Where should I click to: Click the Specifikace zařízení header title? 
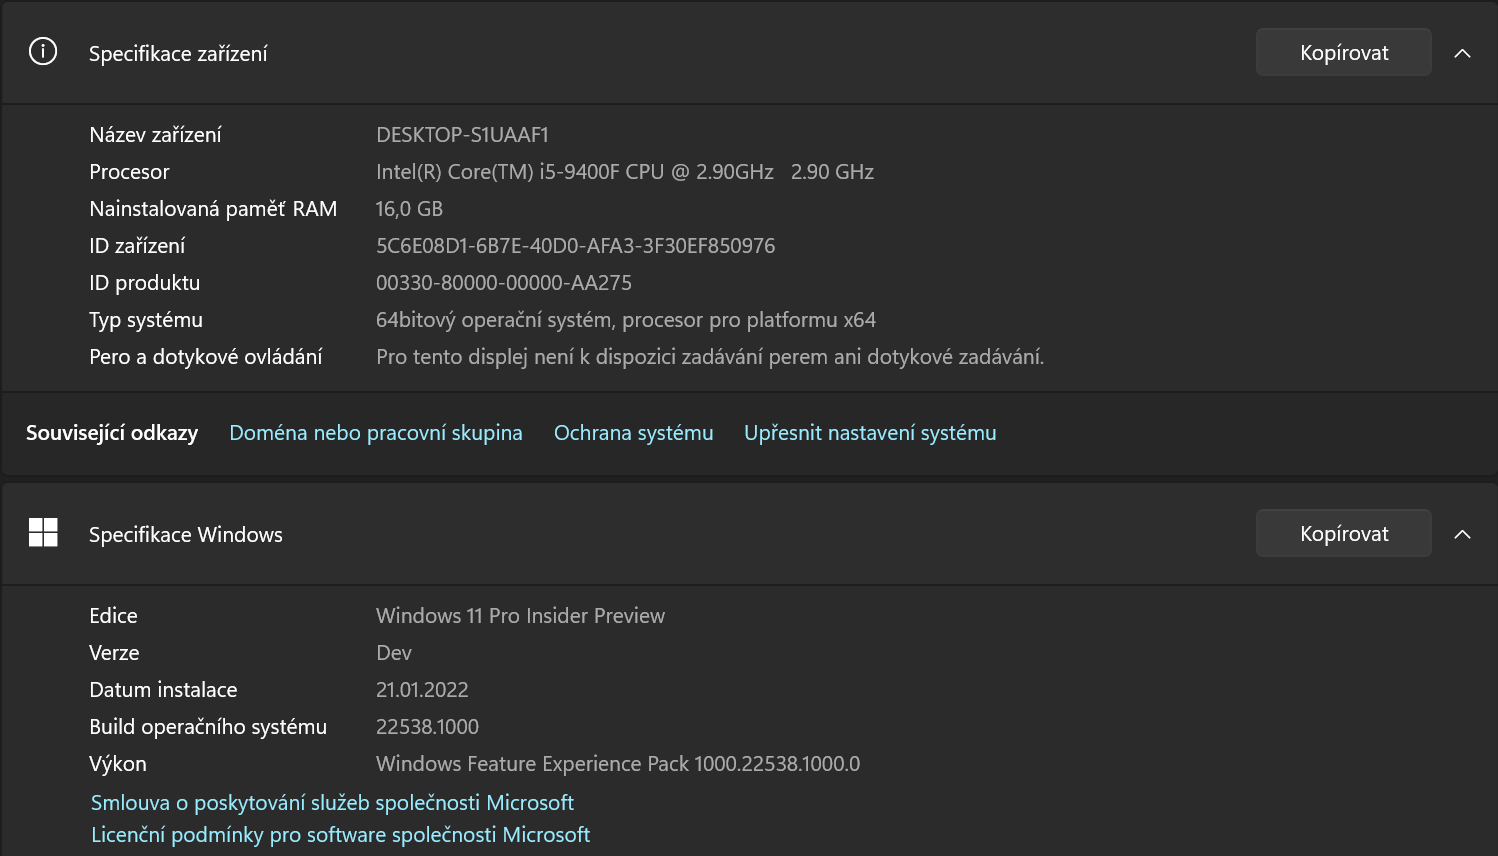pyautogui.click(x=178, y=54)
